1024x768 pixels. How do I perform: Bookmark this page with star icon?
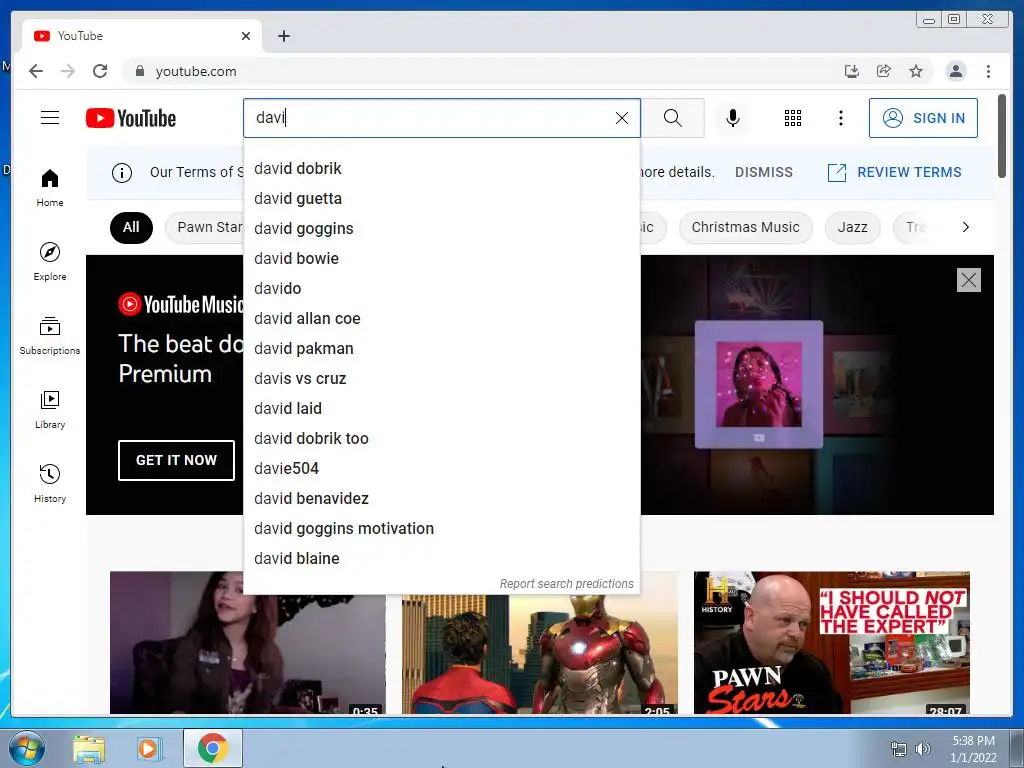point(916,71)
